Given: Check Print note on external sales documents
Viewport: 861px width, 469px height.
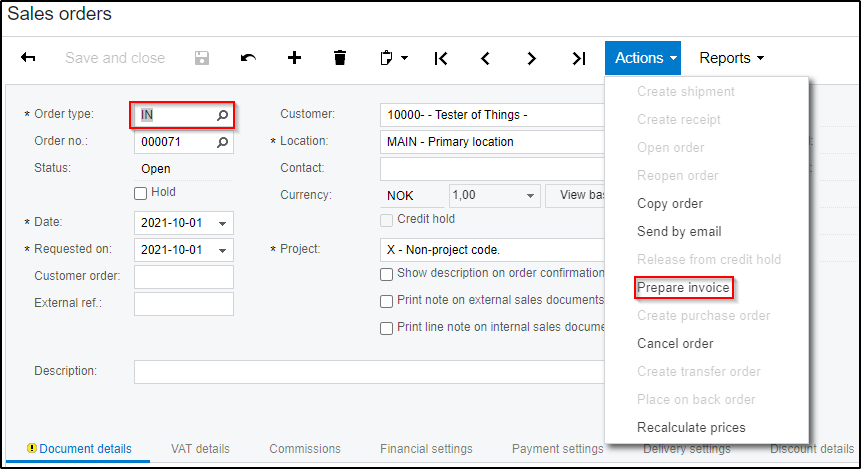Looking at the screenshot, I should [x=387, y=301].
